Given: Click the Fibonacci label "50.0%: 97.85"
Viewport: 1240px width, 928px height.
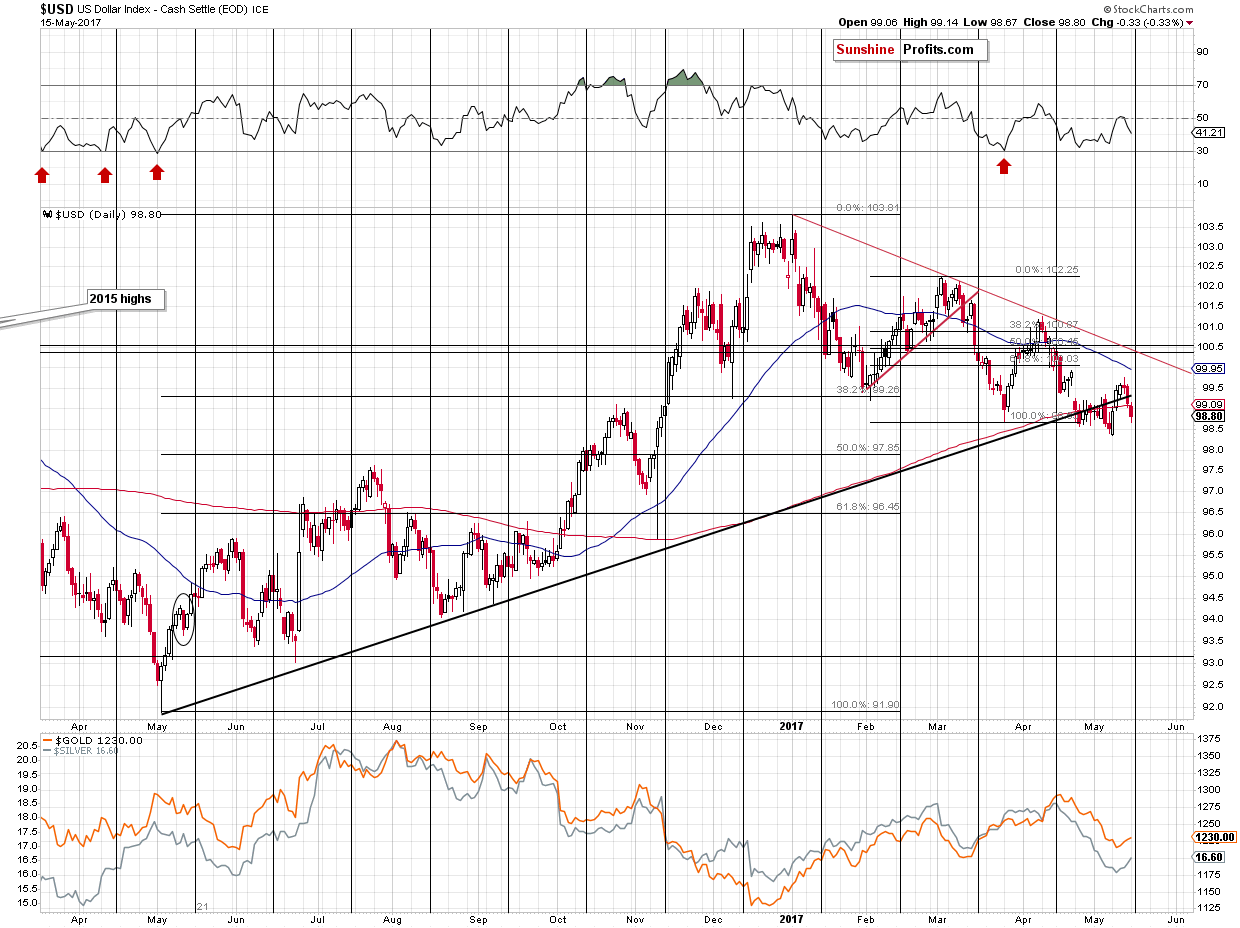Looking at the screenshot, I should 869,447.
